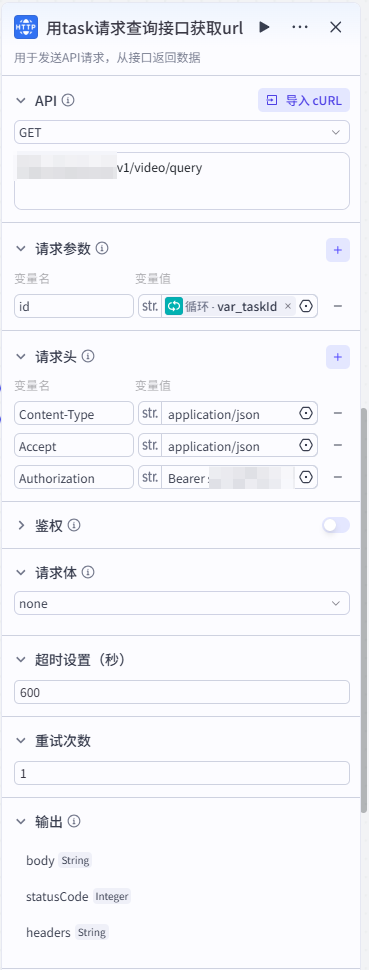Open the request body none dropdown
369x970 pixels.
tap(182, 604)
